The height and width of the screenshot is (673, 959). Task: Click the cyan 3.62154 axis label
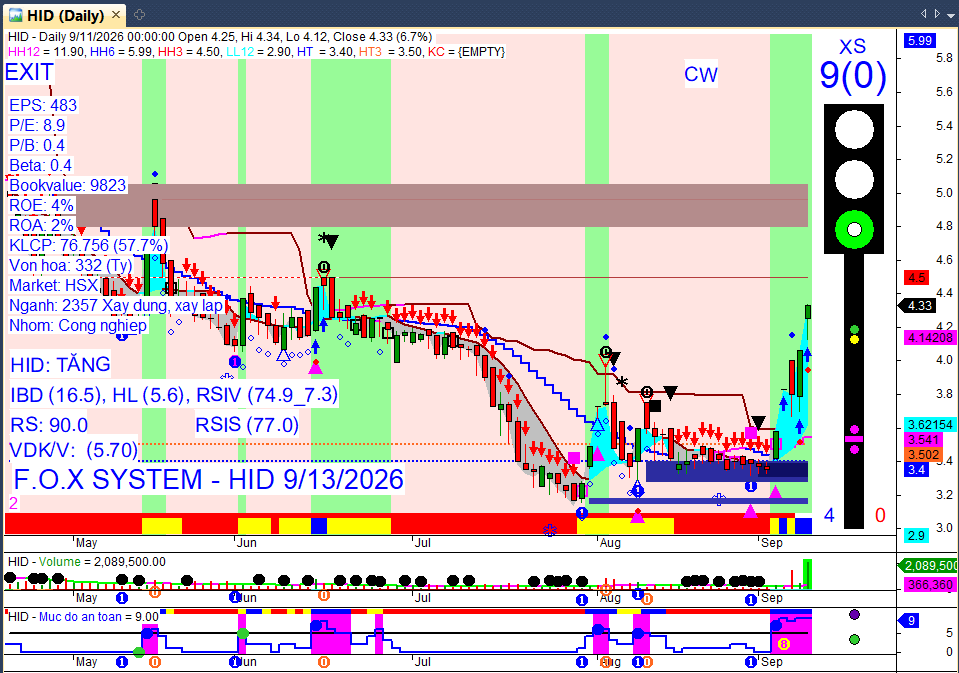(930, 425)
